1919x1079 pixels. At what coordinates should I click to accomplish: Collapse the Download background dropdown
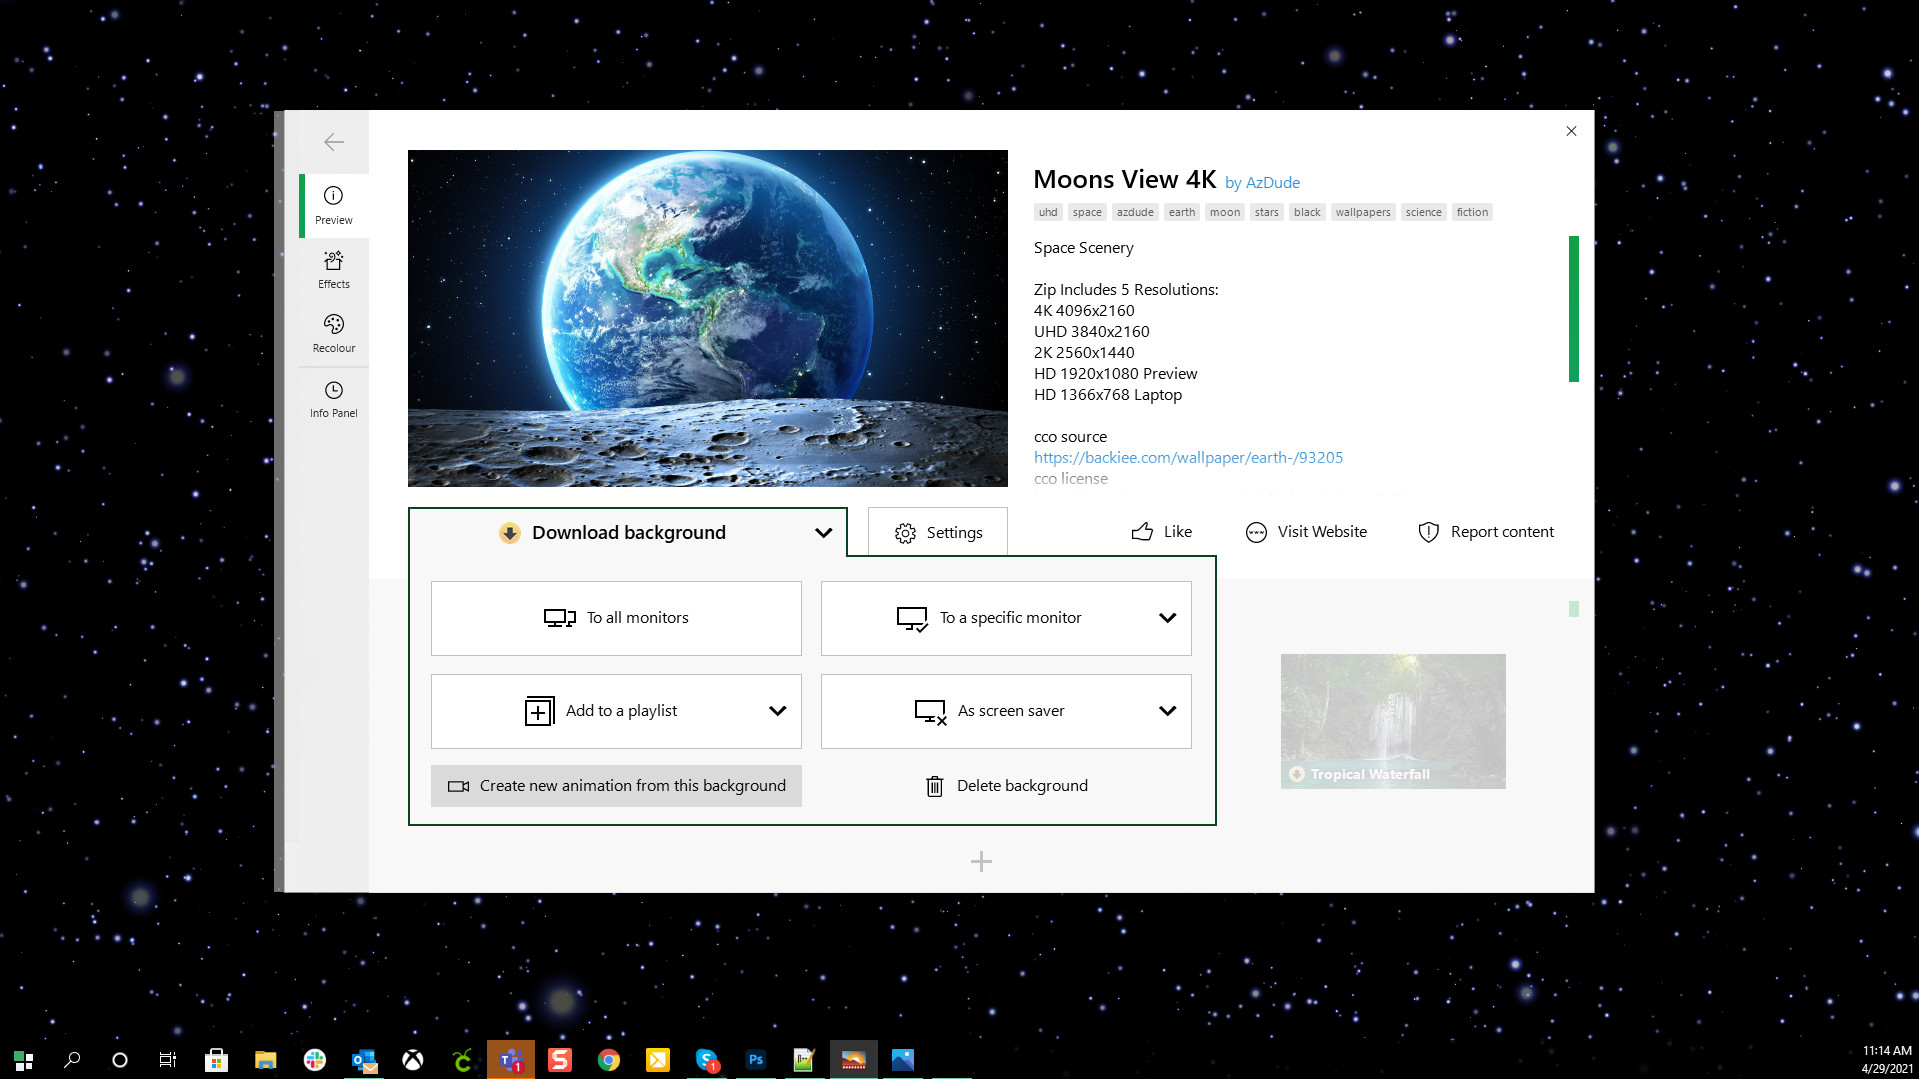pyautogui.click(x=823, y=532)
